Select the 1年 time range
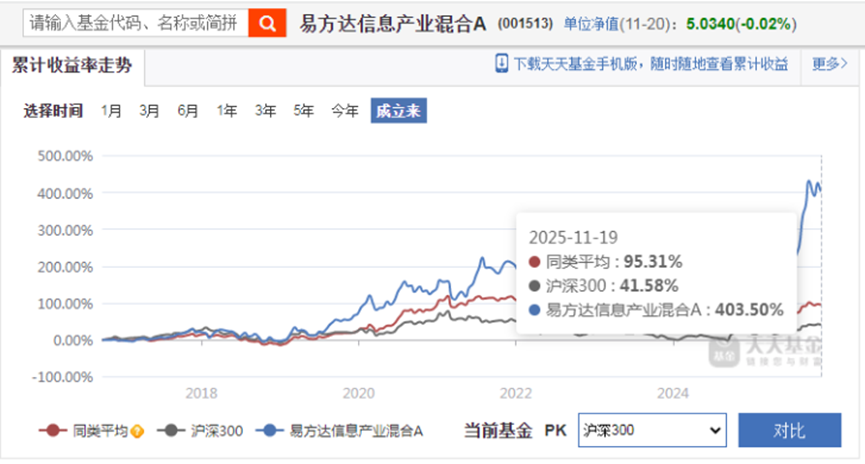Screen dimensions: 865x464 tap(226, 111)
